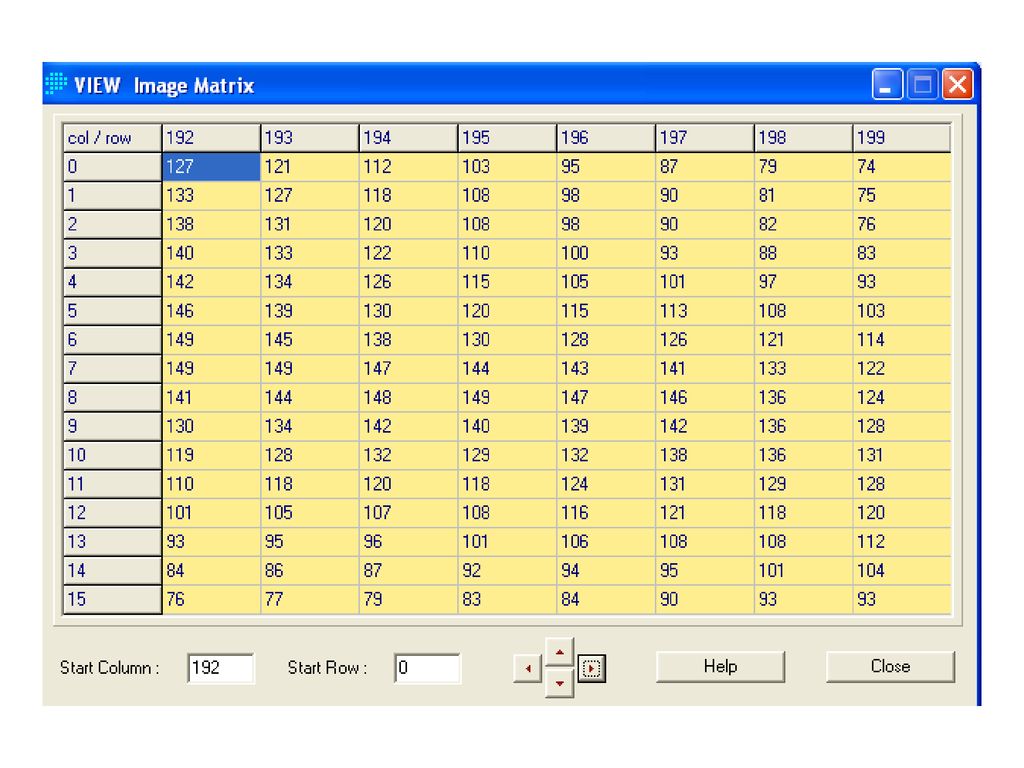Focus the Start Column input field

pos(221,667)
